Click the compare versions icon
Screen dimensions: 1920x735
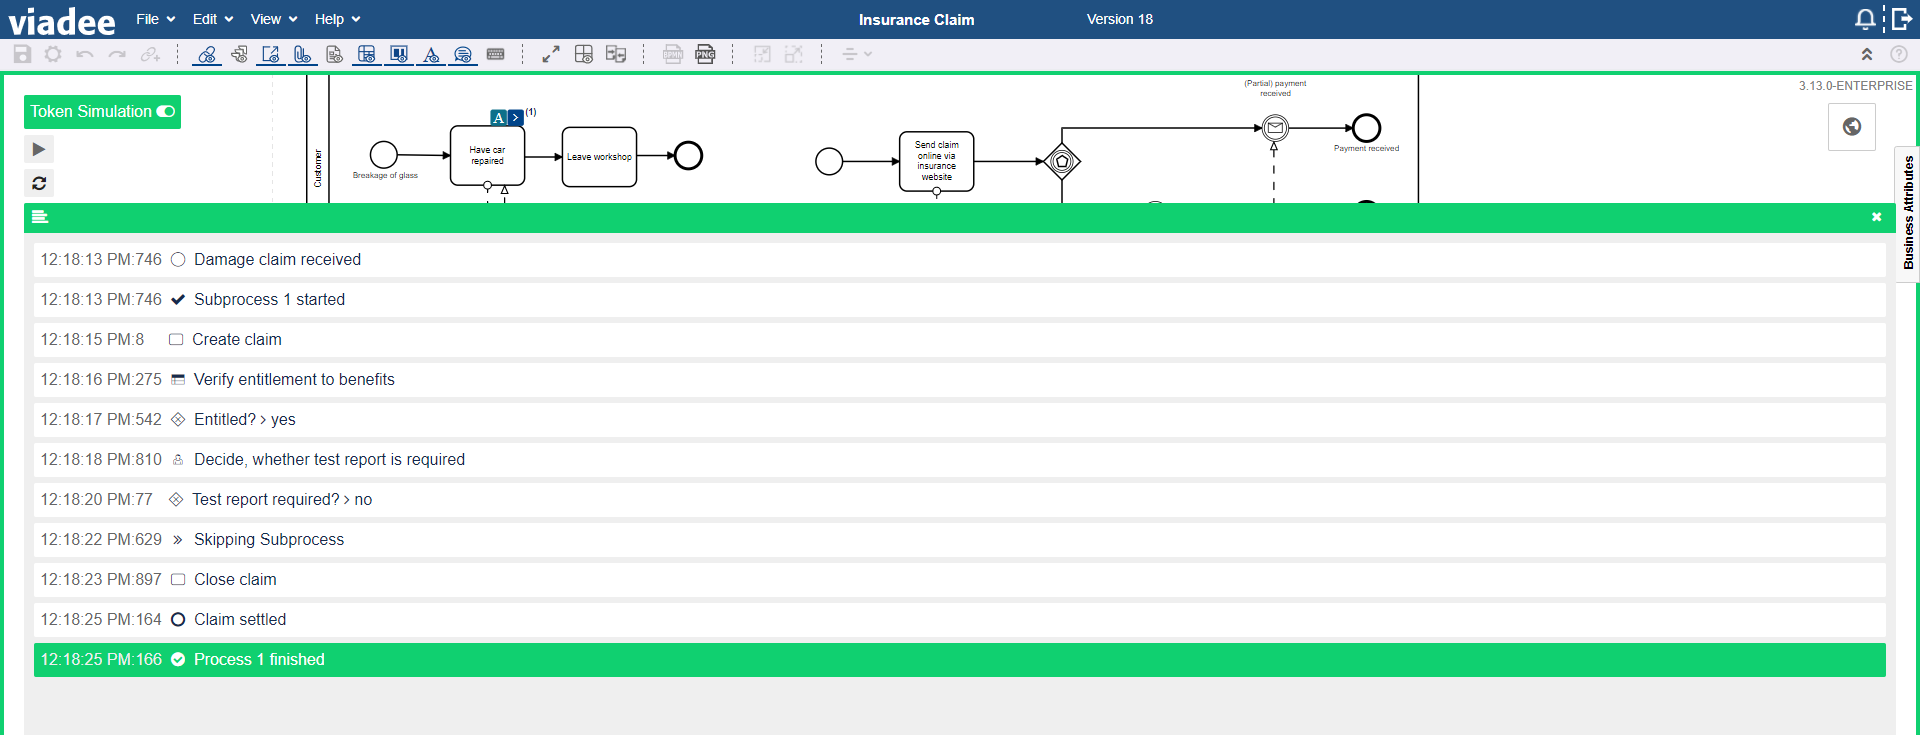click(x=616, y=54)
